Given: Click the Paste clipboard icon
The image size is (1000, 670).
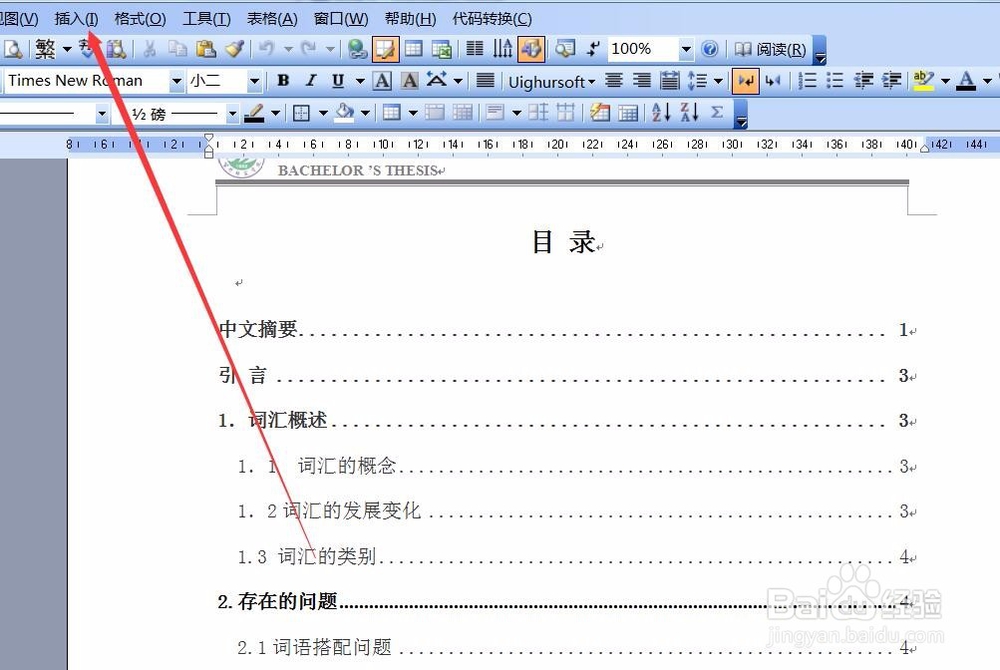Looking at the screenshot, I should point(205,49).
